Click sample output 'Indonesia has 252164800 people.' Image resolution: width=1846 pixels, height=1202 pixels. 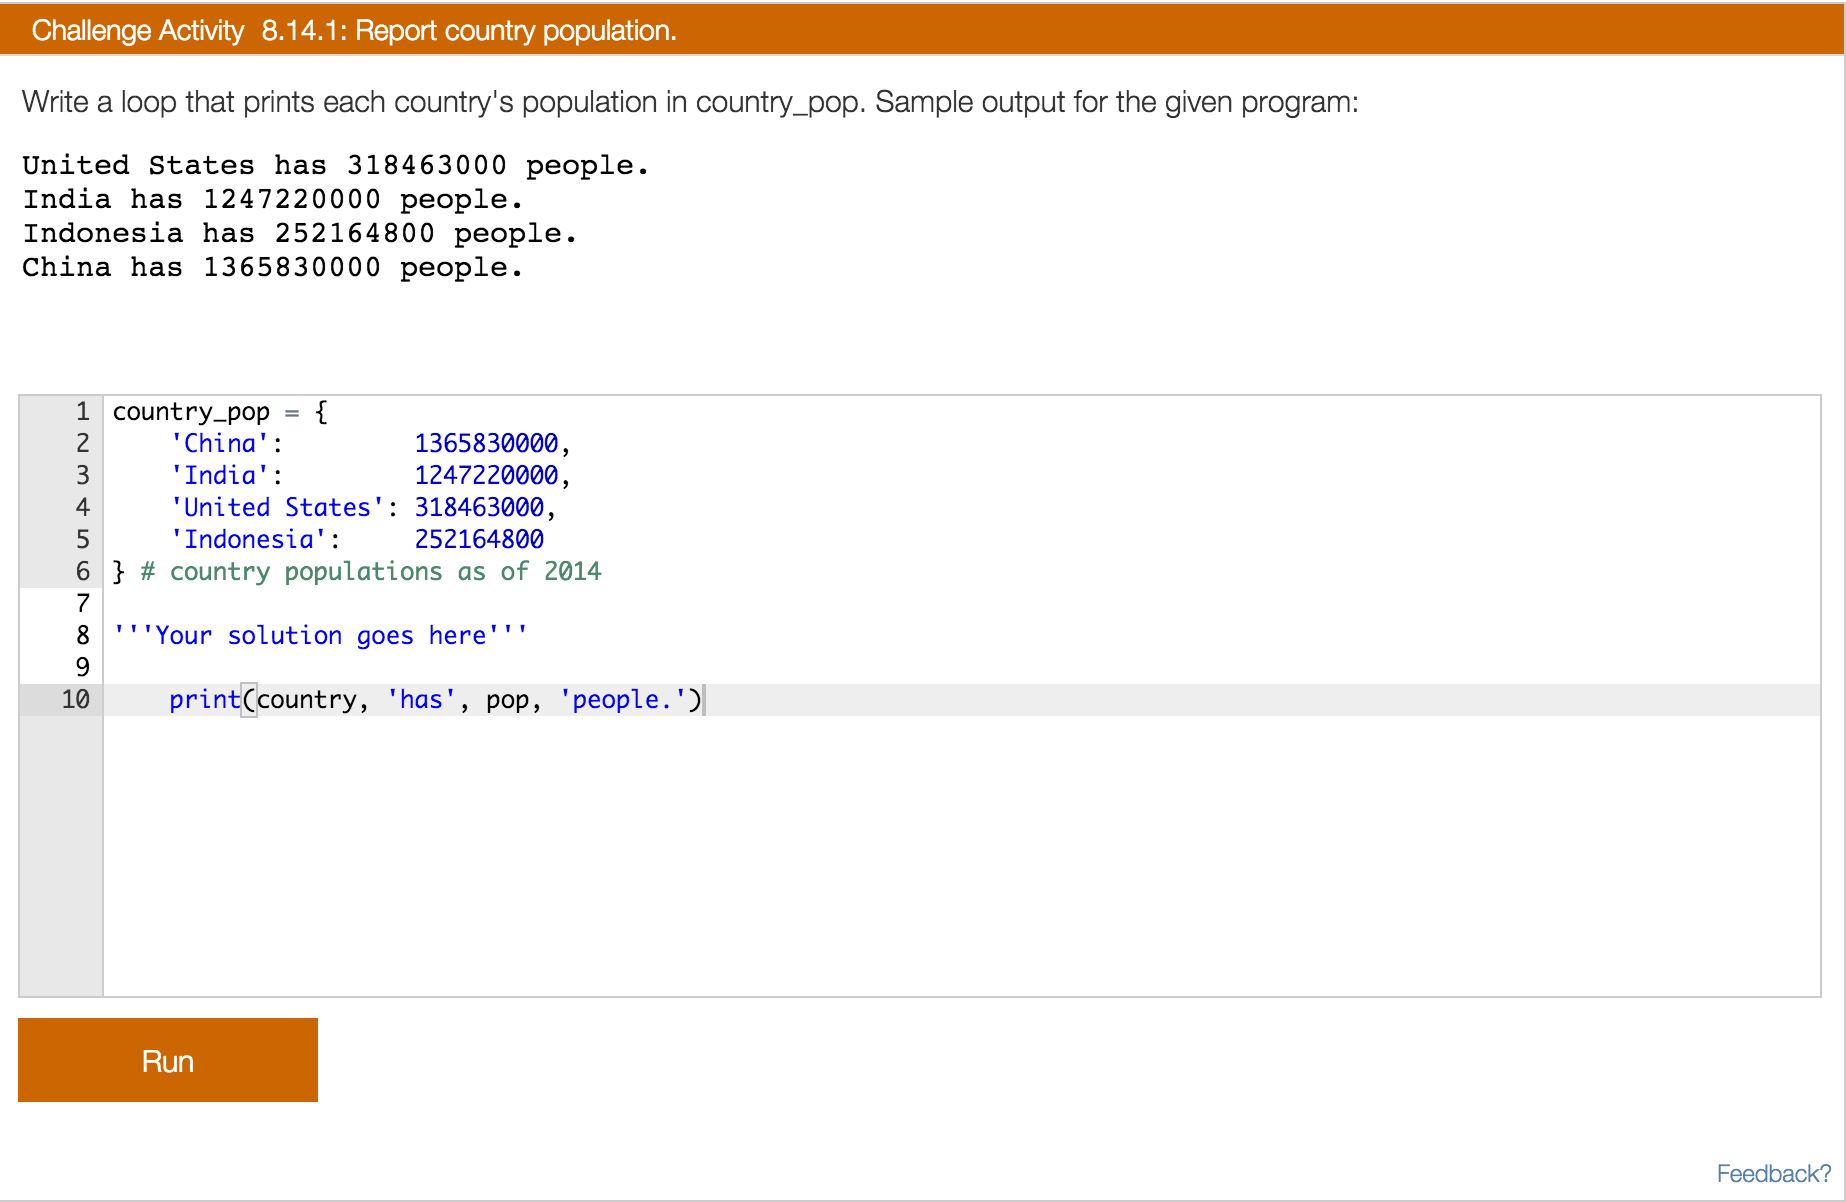coord(300,234)
